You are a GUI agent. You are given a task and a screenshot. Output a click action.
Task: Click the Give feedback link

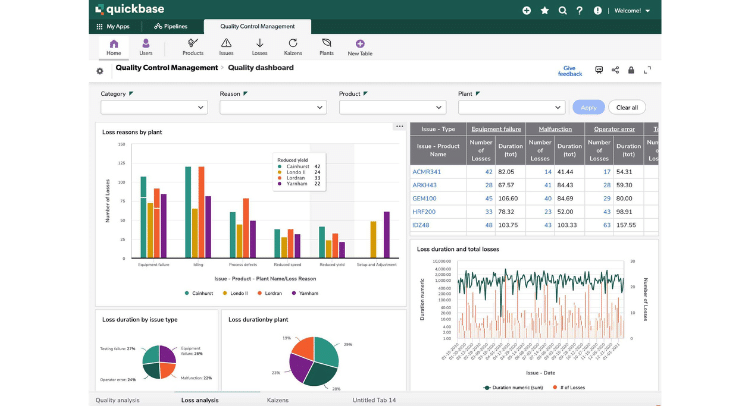click(570, 71)
